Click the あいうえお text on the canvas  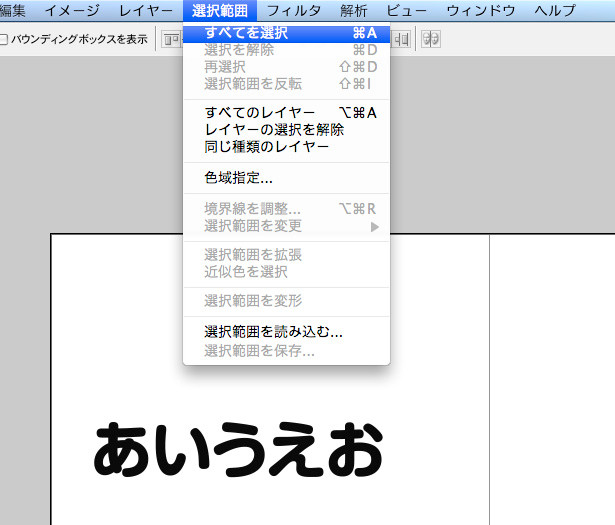click(238, 449)
